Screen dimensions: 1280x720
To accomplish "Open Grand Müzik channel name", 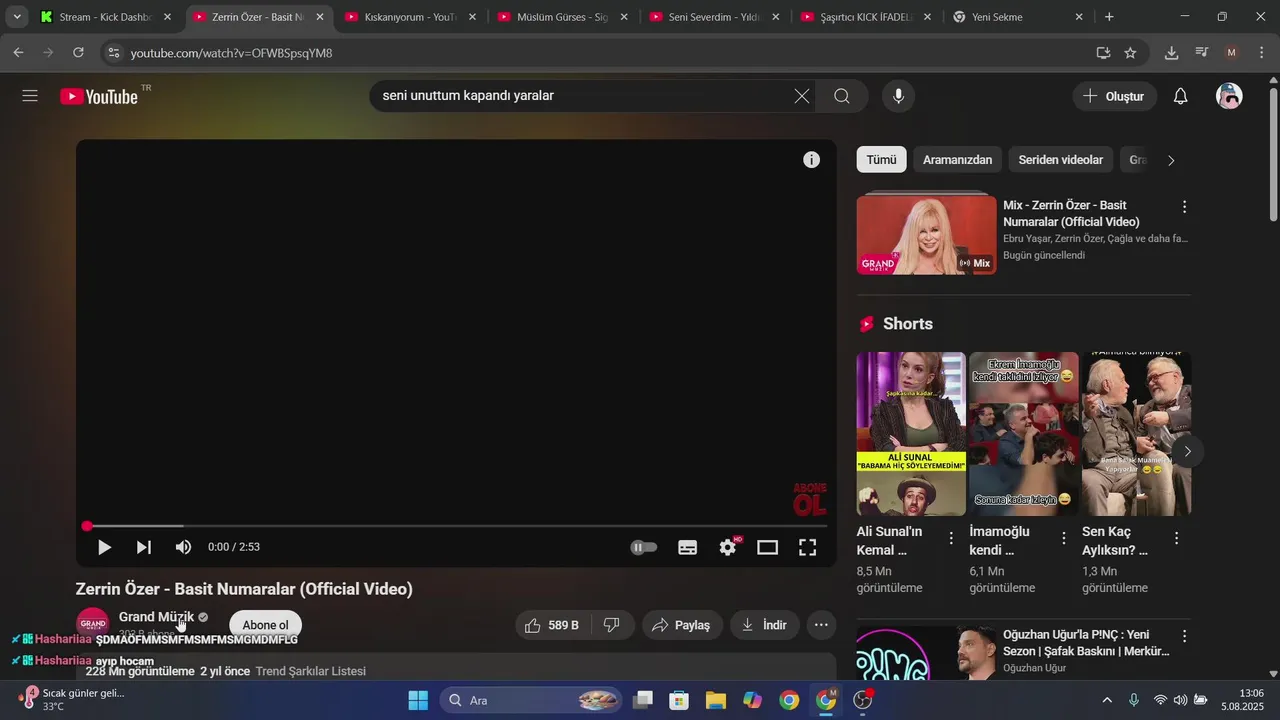I will 156,617.
